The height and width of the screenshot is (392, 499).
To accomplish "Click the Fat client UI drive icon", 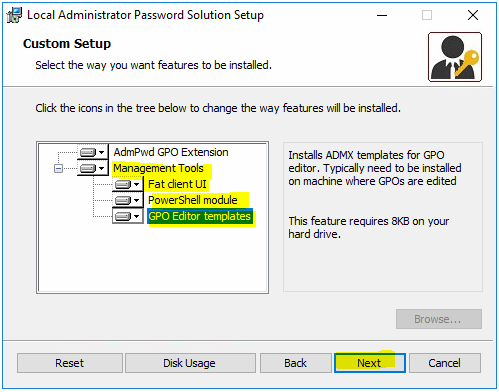I will click(123, 184).
